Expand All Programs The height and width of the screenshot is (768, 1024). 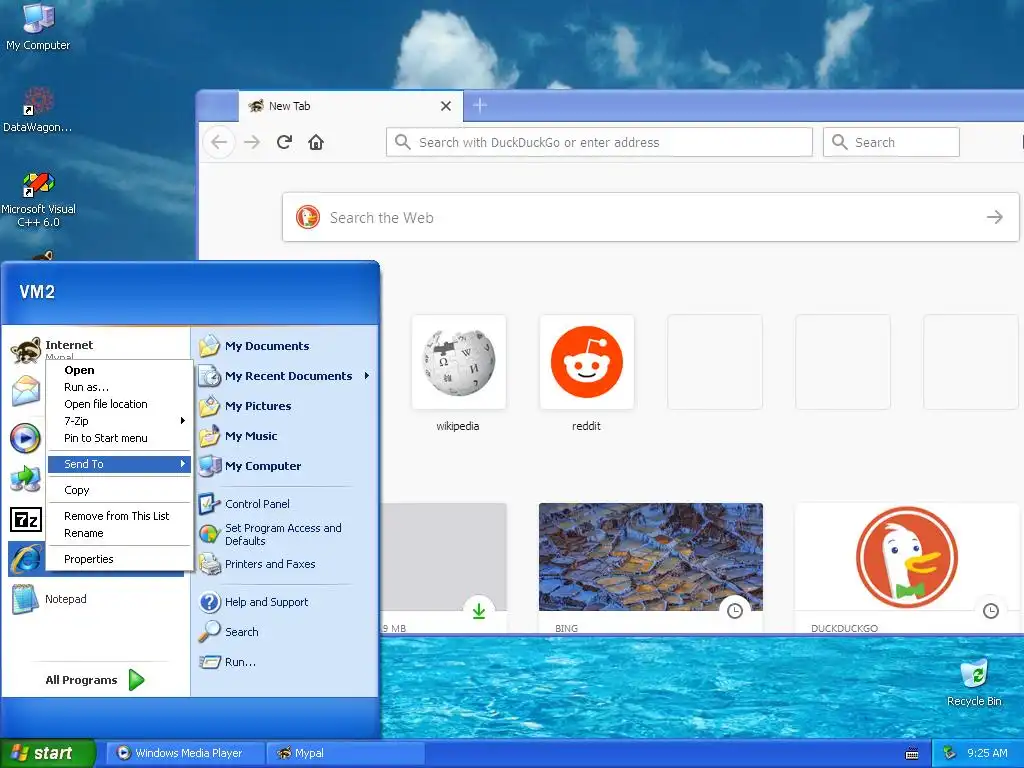pyautogui.click(x=95, y=680)
